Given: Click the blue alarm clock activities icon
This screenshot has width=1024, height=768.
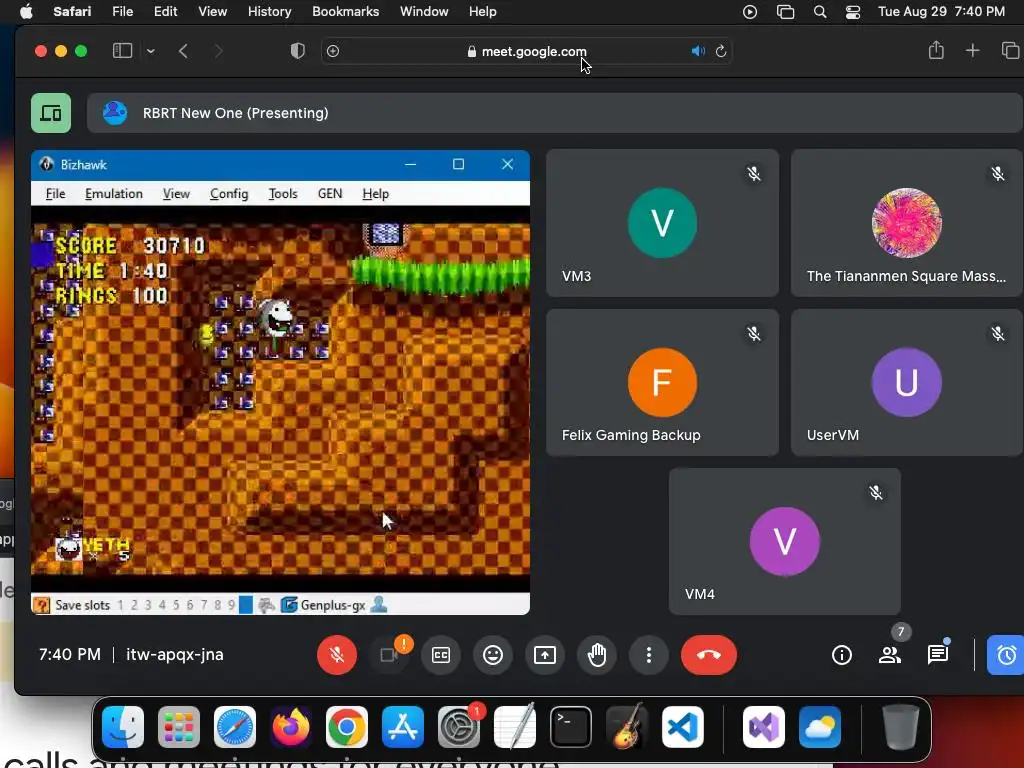Looking at the screenshot, I should (x=1006, y=654).
